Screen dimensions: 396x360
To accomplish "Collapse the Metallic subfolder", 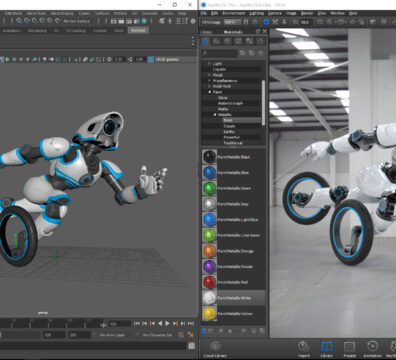I will point(215,114).
